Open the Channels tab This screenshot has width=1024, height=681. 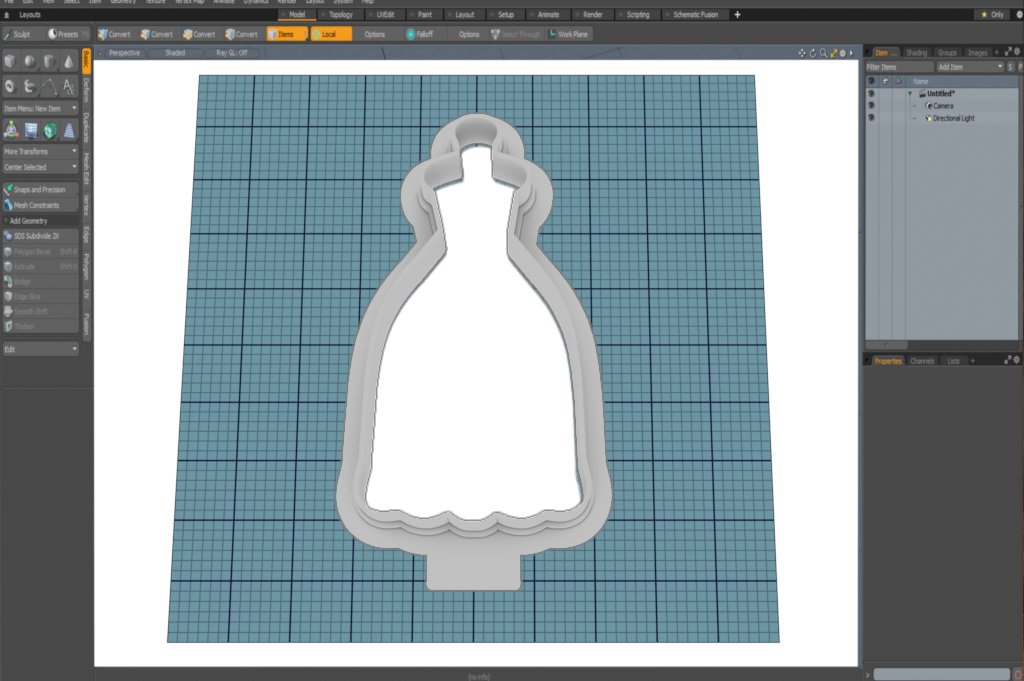click(x=921, y=360)
